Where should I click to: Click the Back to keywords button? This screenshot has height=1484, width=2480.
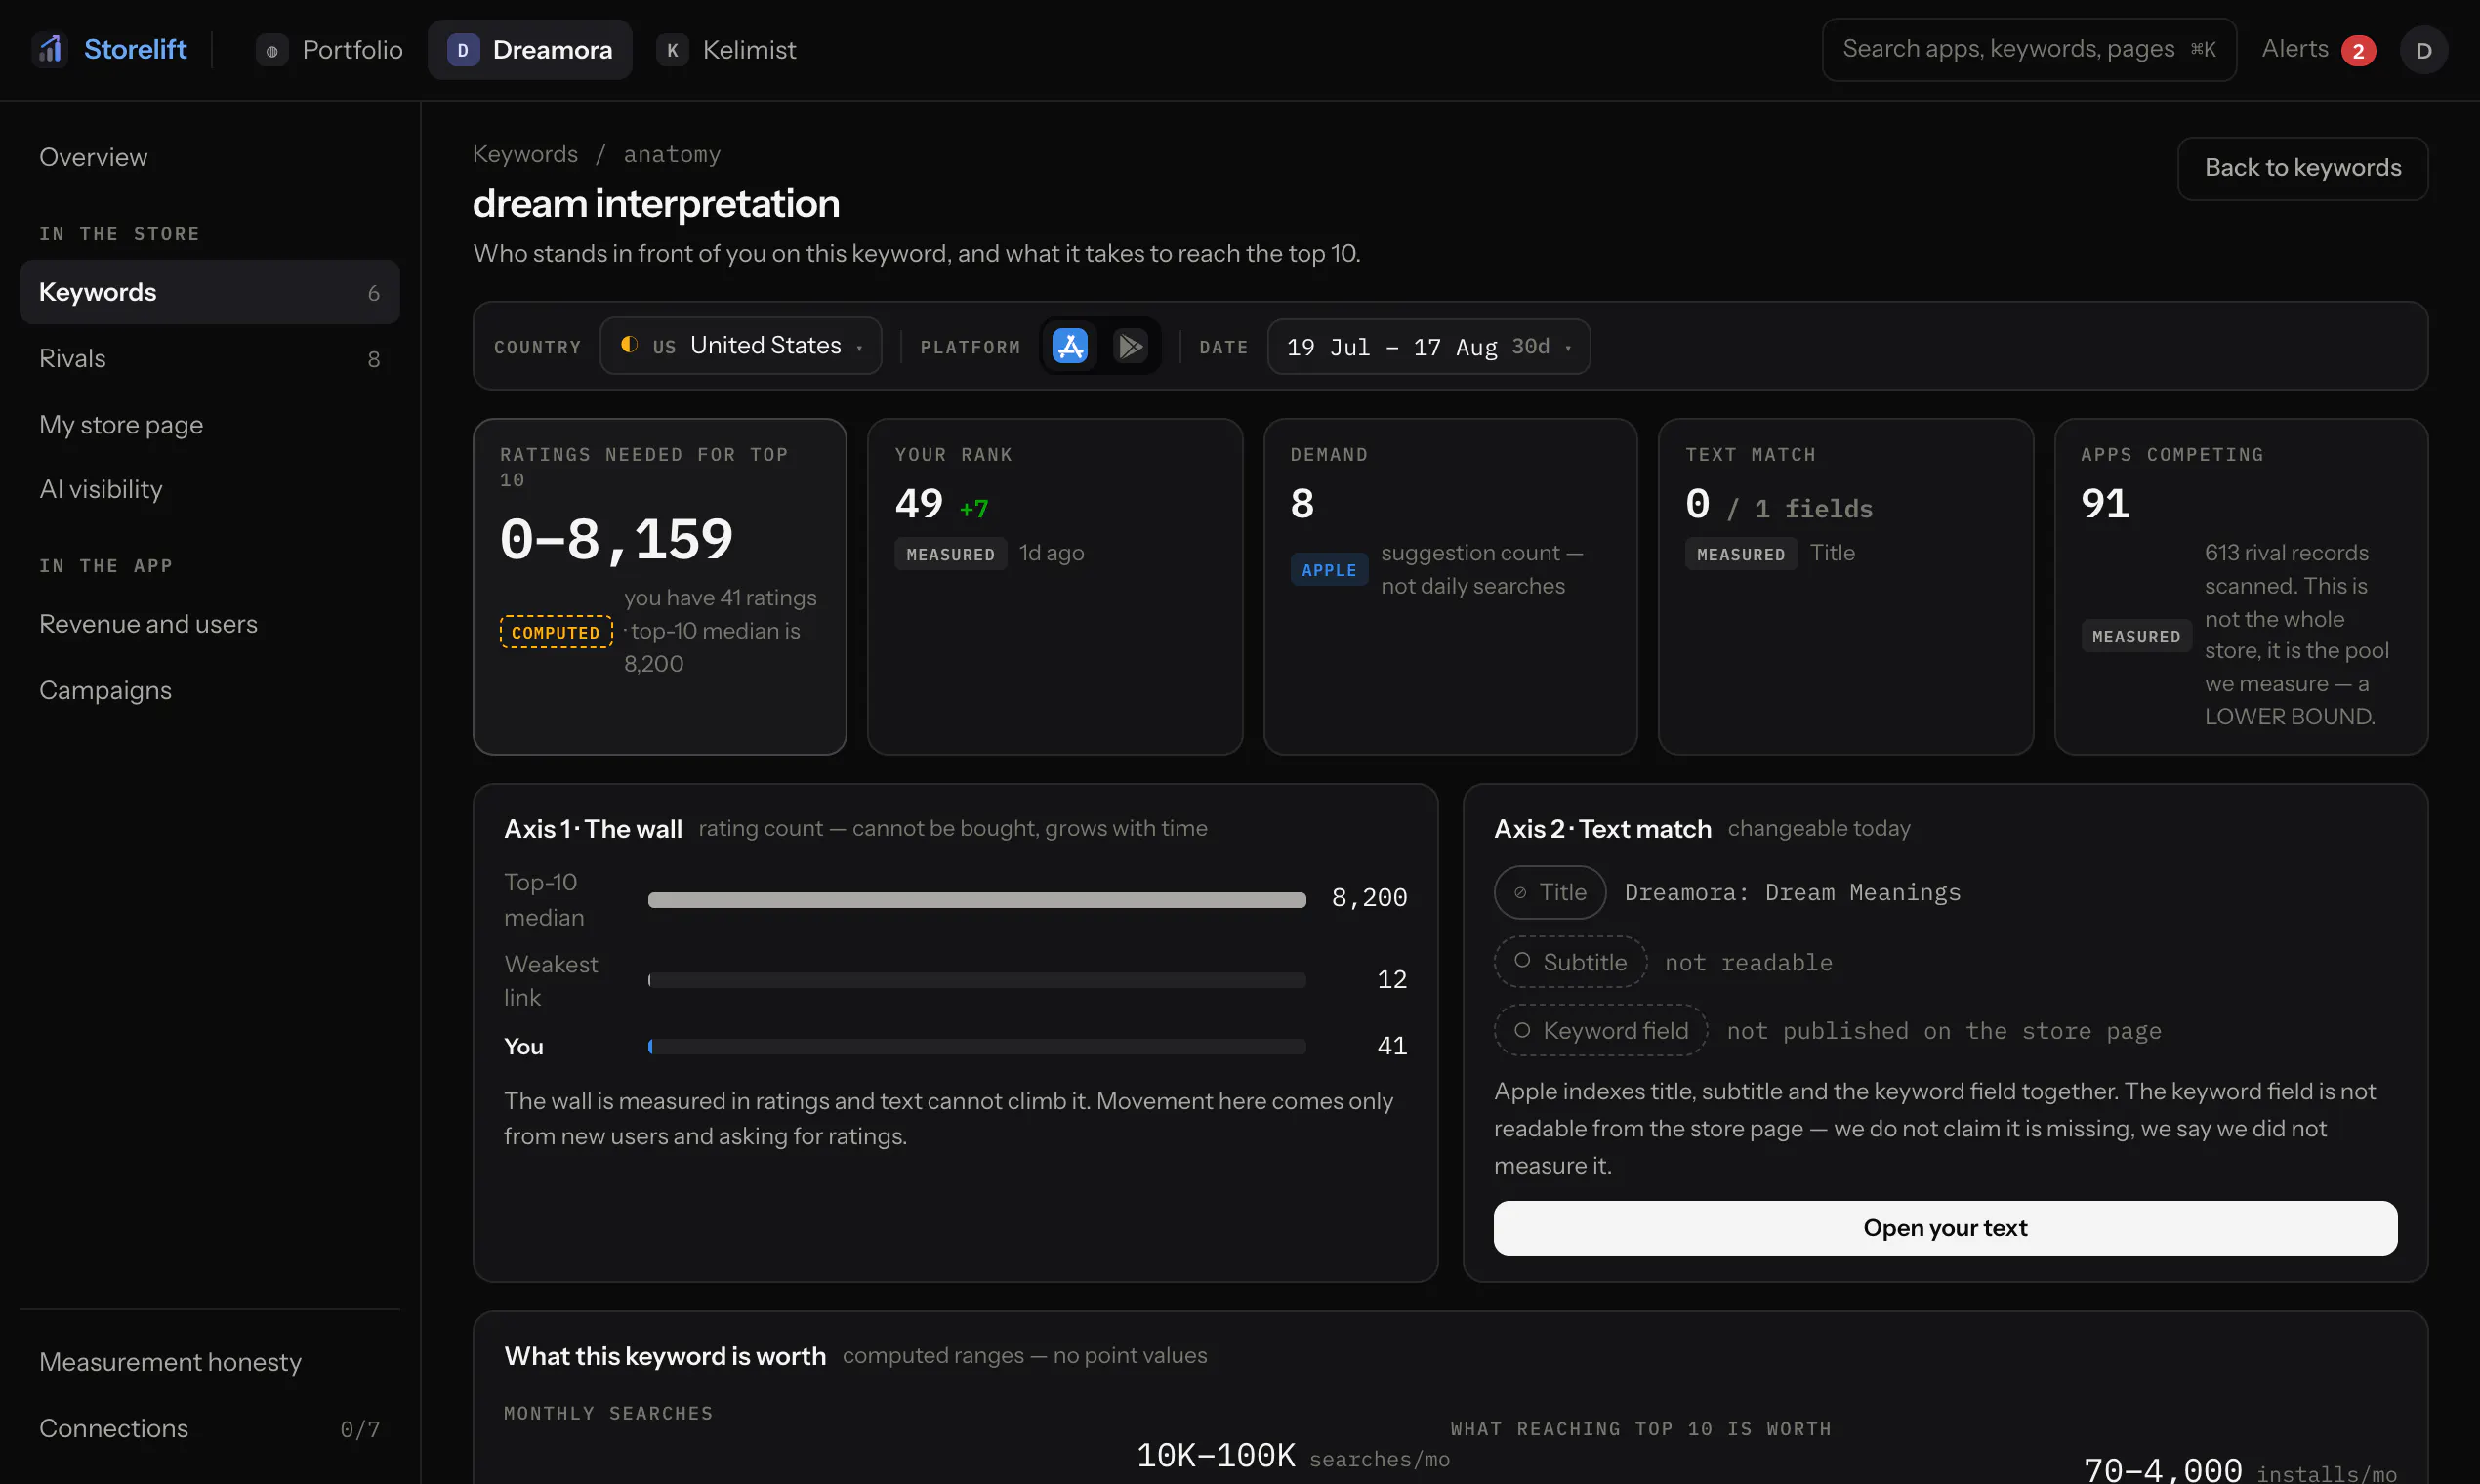2302,168
